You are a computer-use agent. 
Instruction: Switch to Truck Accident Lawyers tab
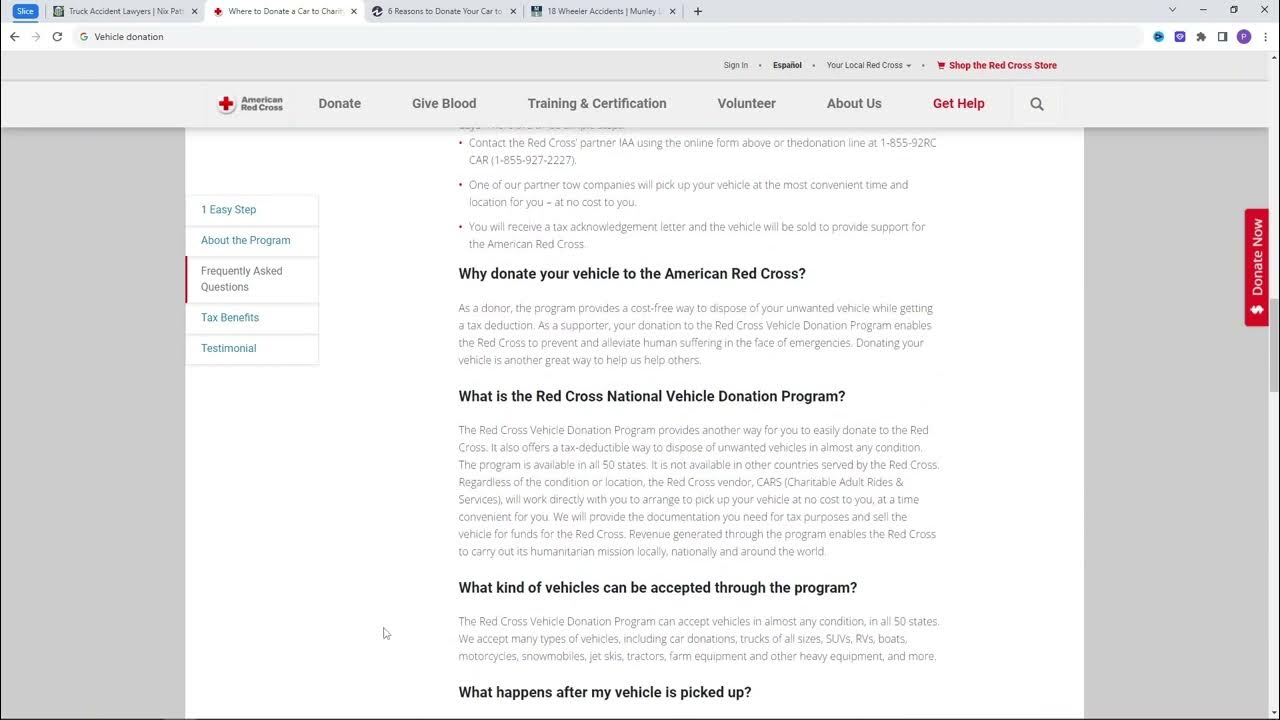click(124, 12)
